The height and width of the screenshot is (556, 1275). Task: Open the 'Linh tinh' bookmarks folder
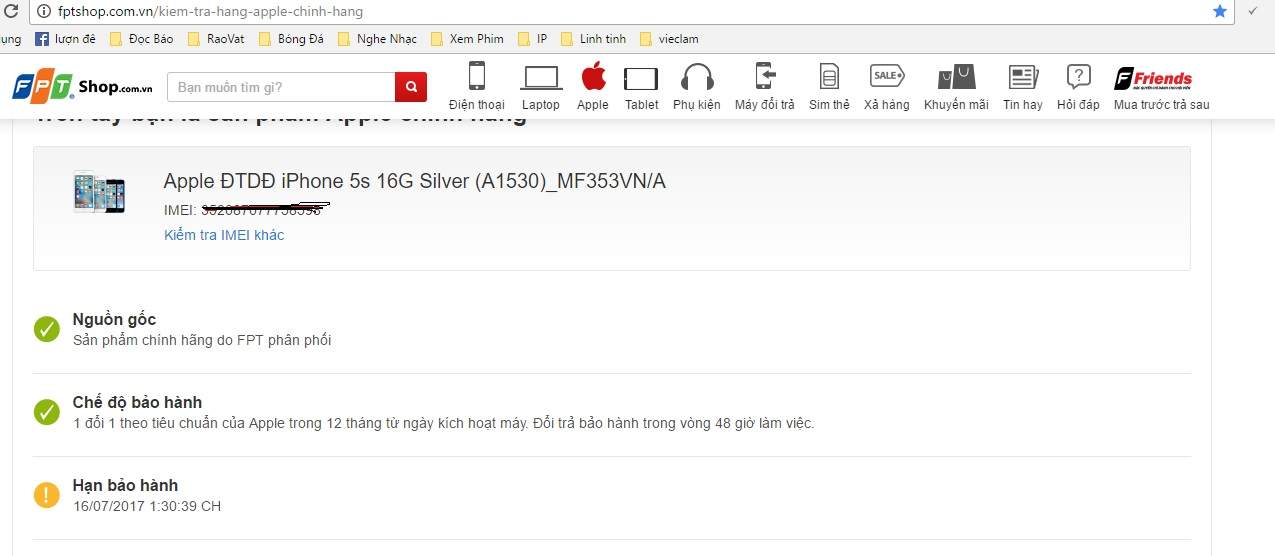593,39
